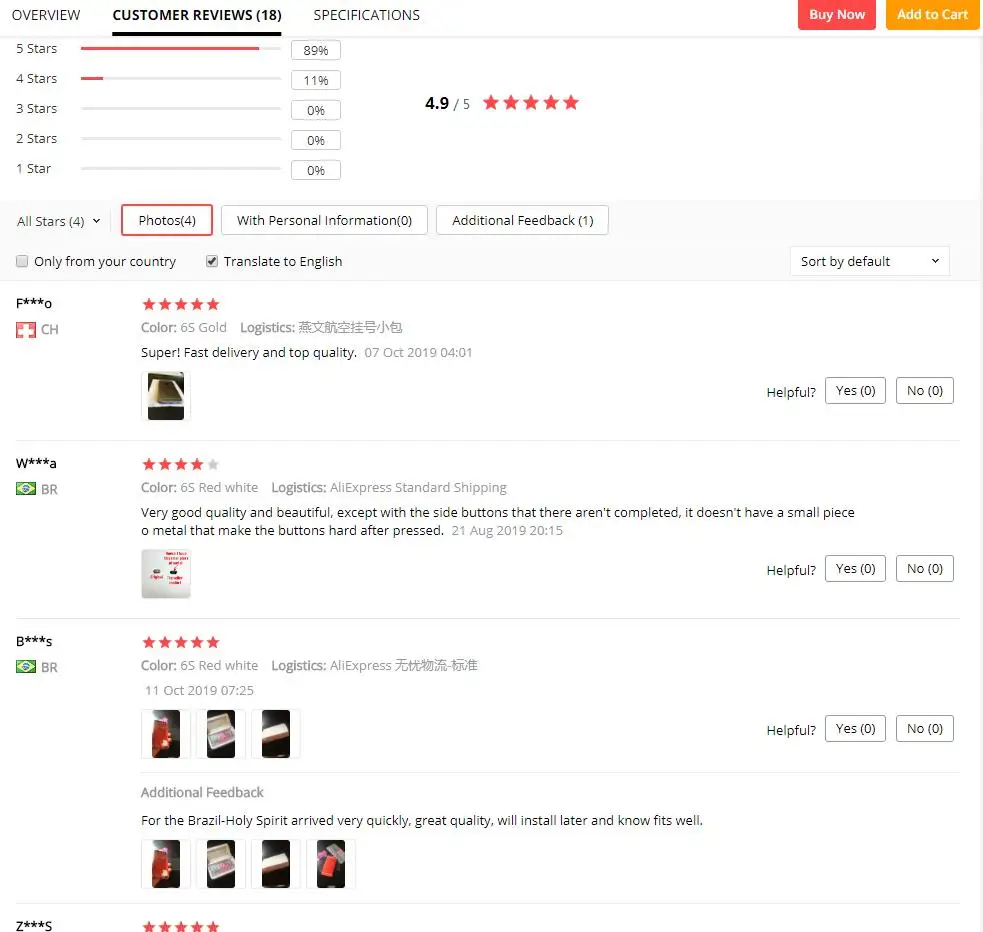Click reviewer name B***s
This screenshot has width=983, height=932.
coord(34,641)
